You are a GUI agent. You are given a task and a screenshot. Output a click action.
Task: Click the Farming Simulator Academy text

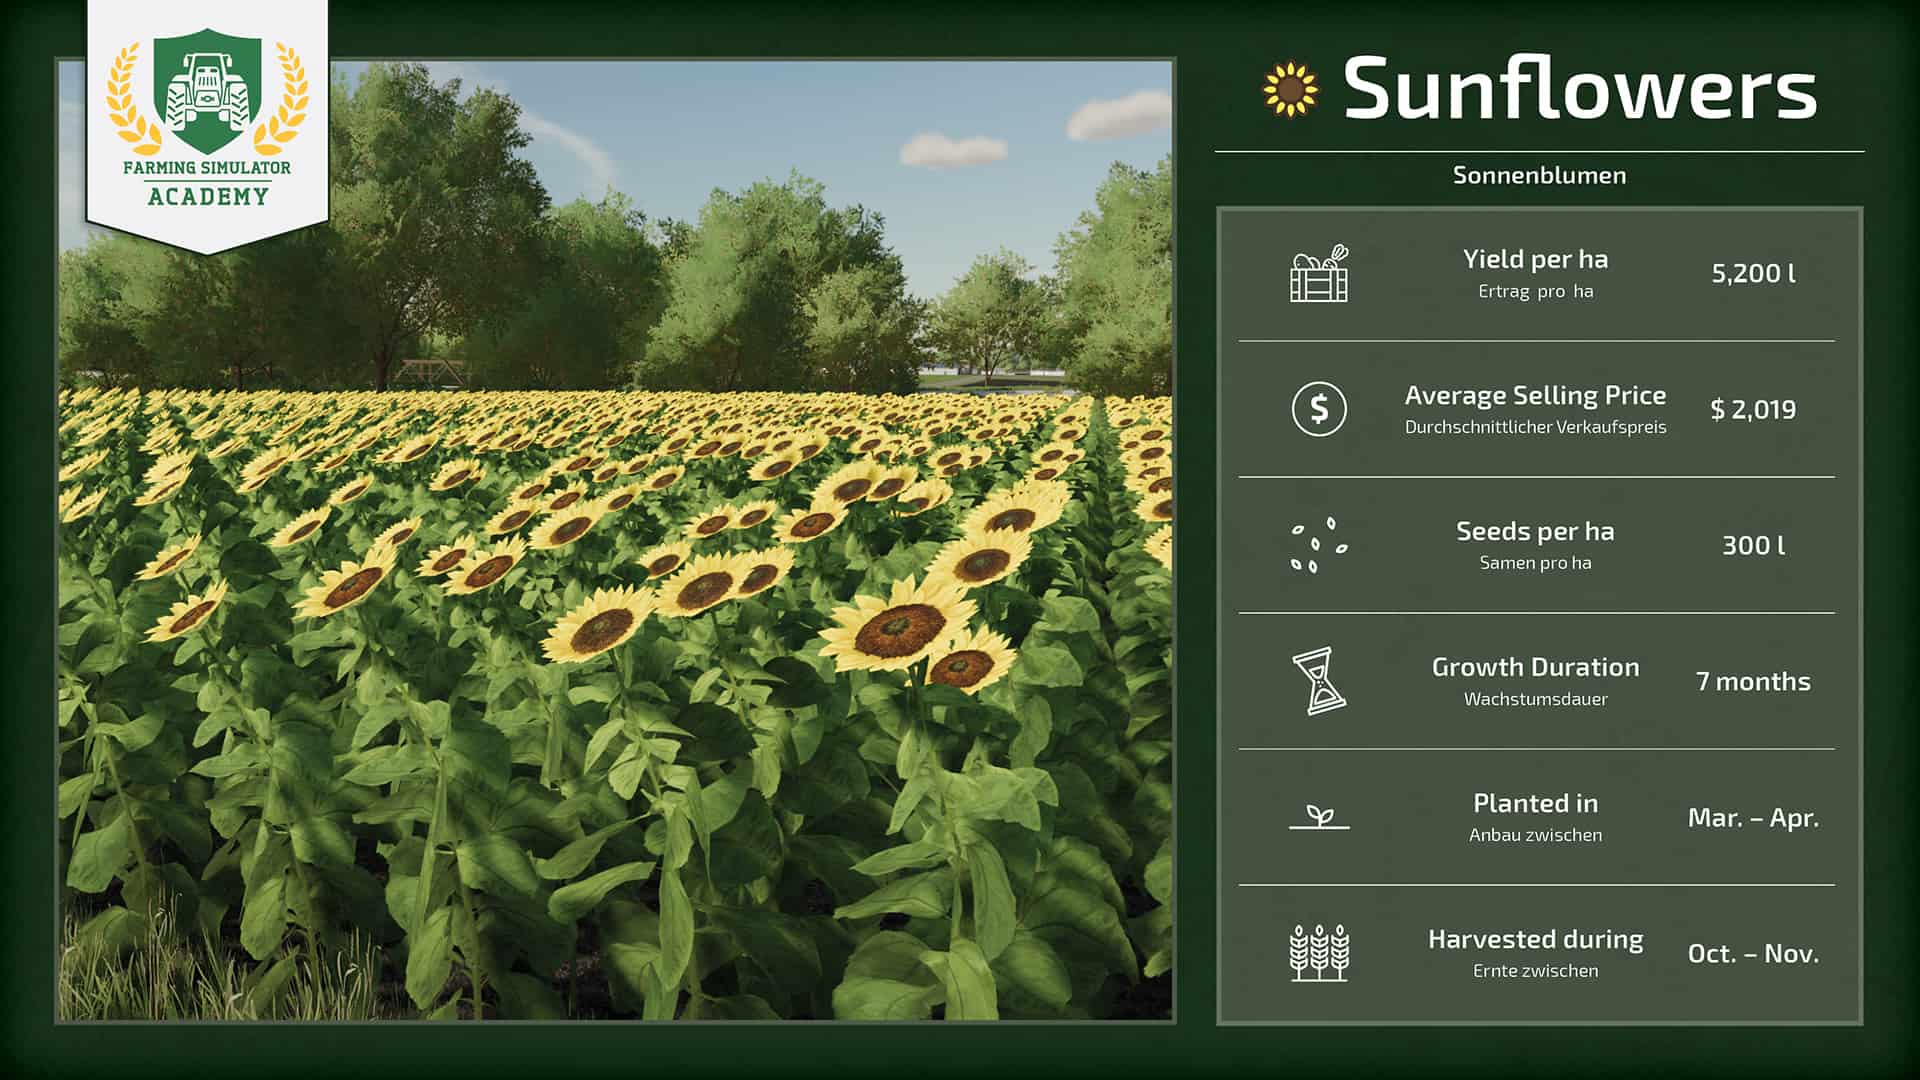(207, 182)
